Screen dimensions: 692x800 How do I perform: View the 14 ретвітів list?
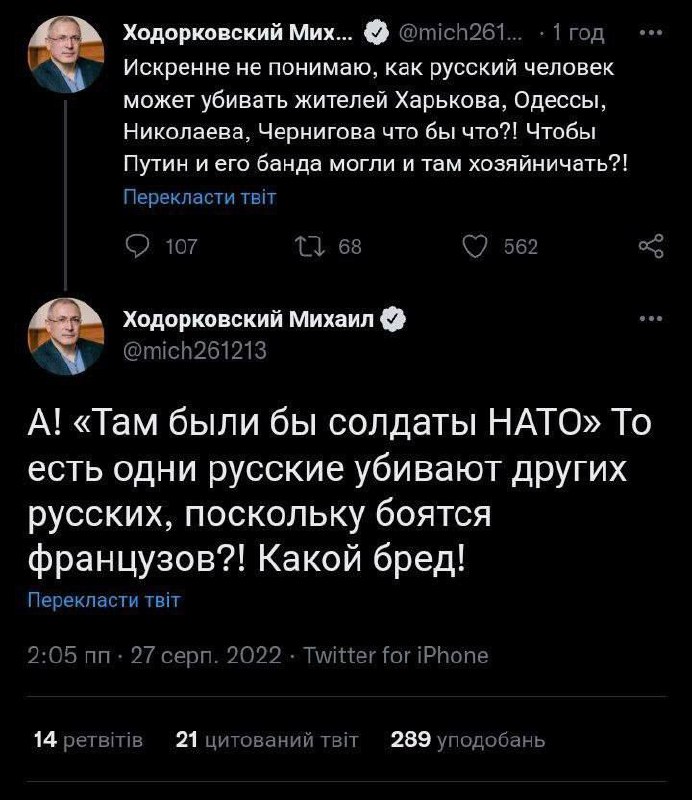click(88, 740)
